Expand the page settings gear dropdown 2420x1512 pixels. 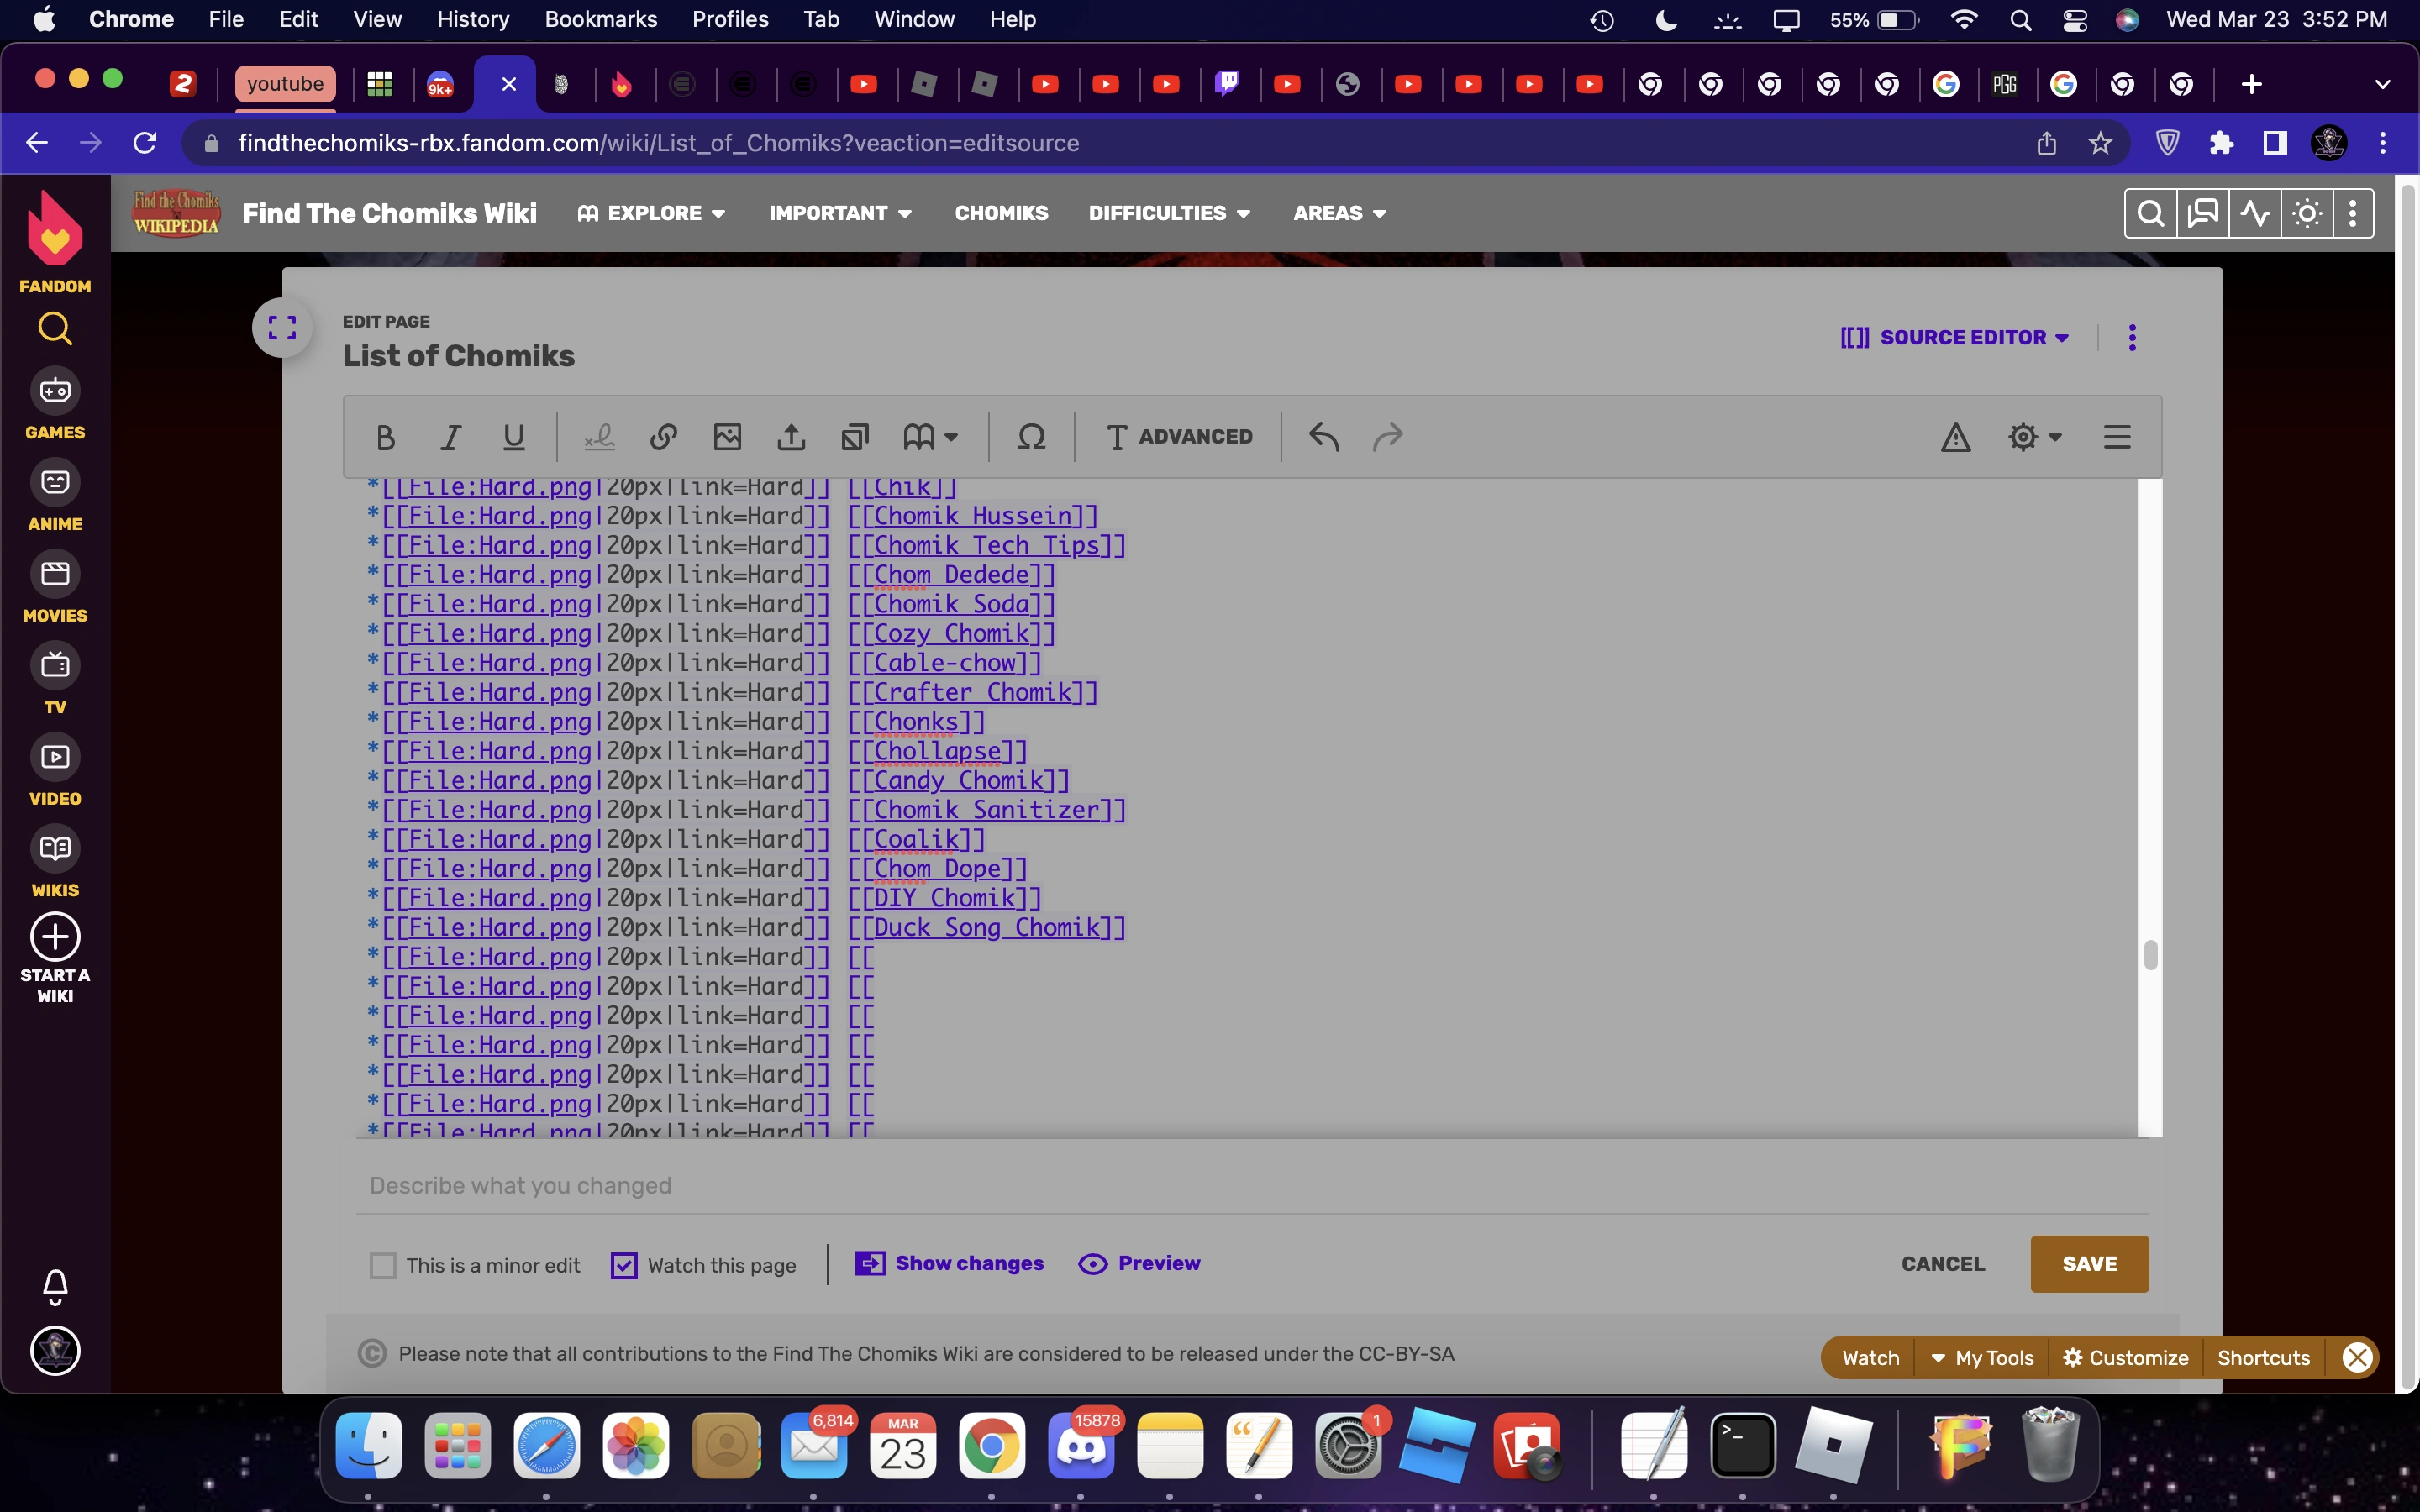point(2033,437)
